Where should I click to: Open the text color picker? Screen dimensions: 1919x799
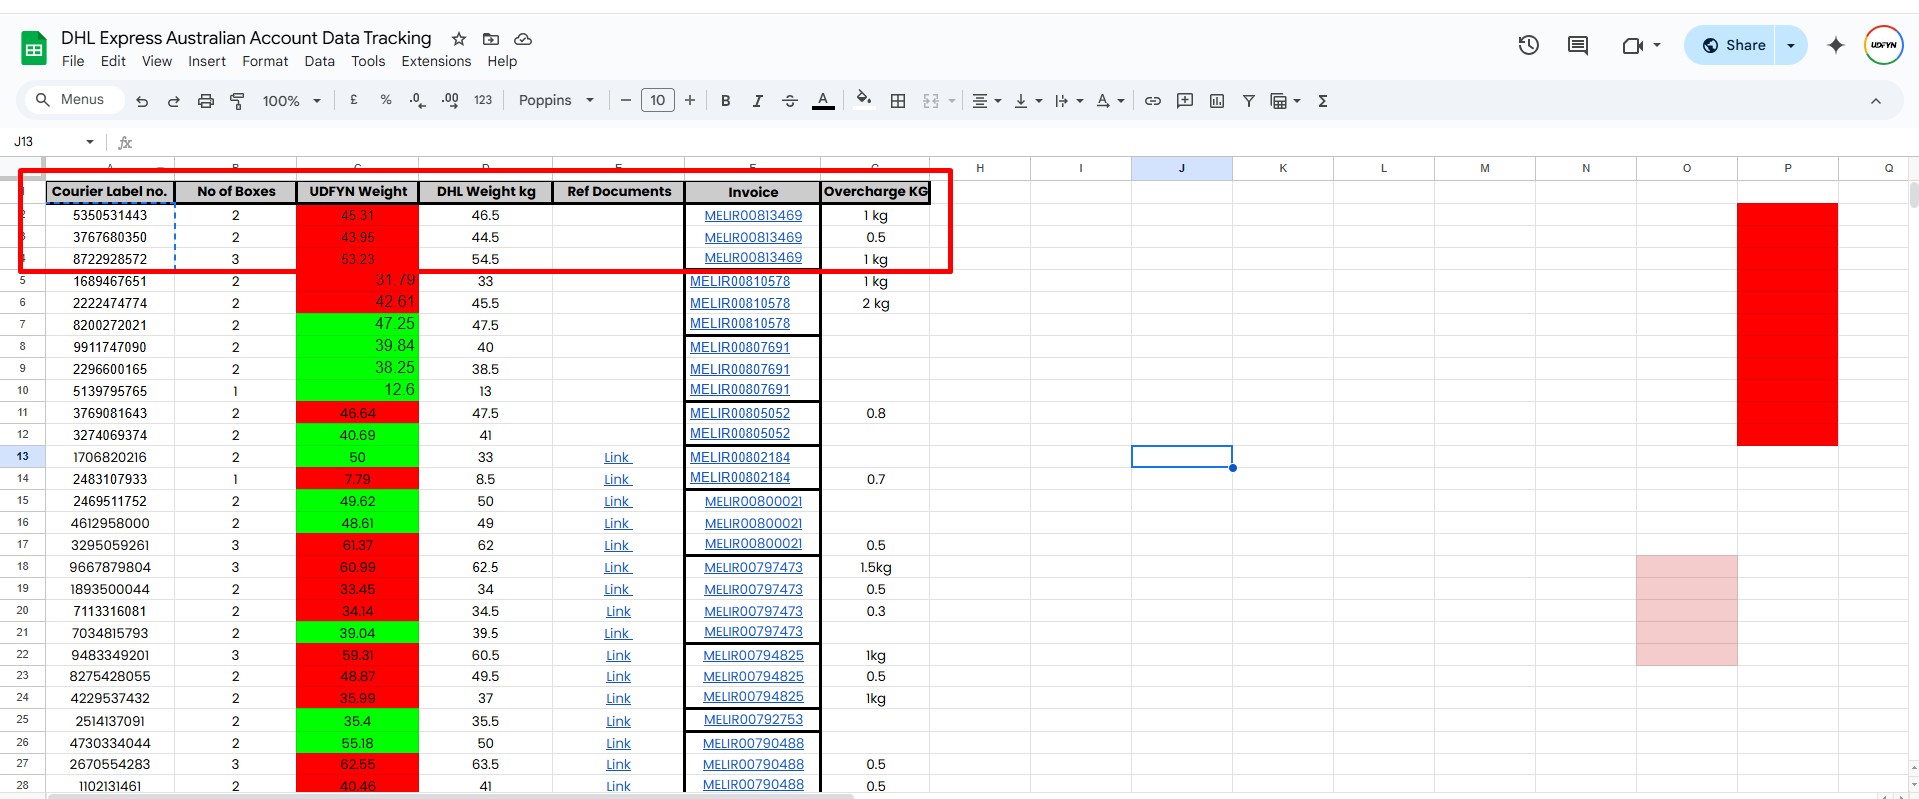click(823, 100)
